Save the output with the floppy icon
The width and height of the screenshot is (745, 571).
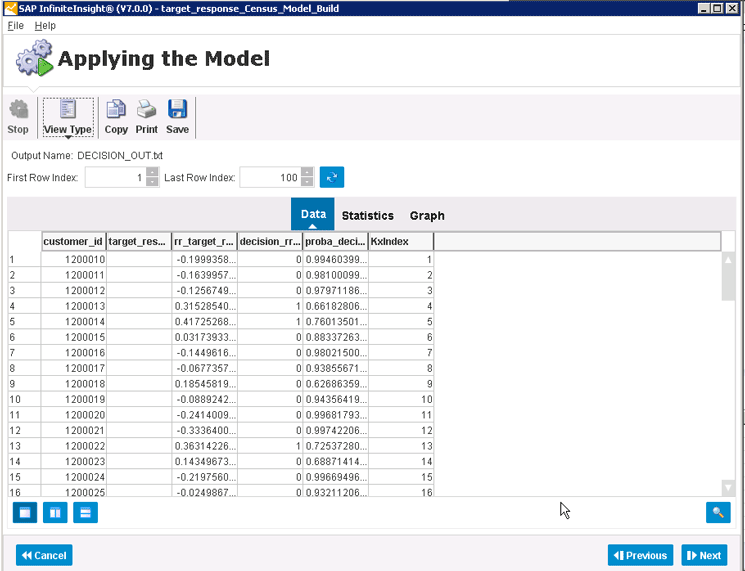pyautogui.click(x=178, y=111)
